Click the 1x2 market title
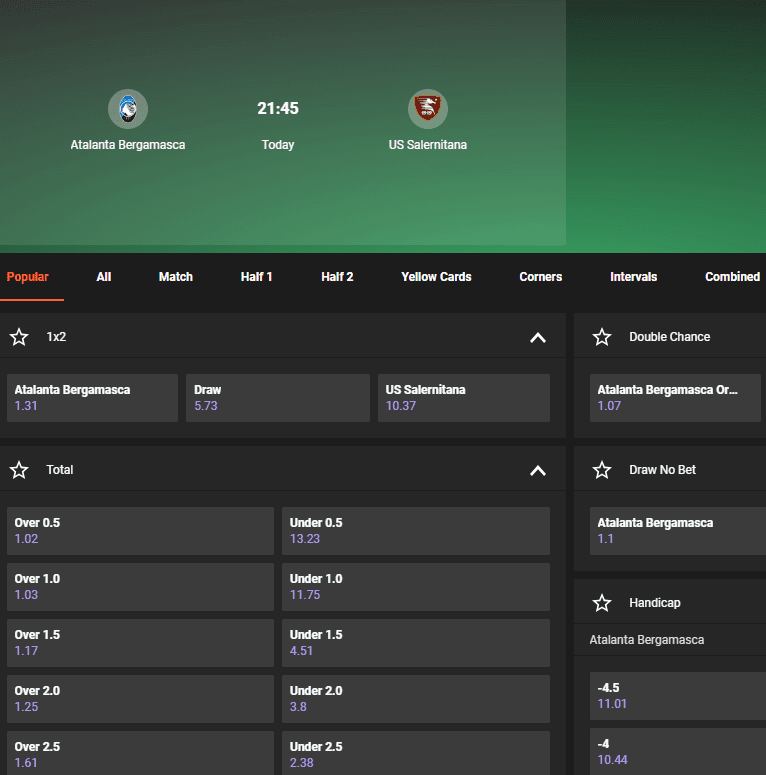Viewport: 766px width, 775px height. pos(56,337)
